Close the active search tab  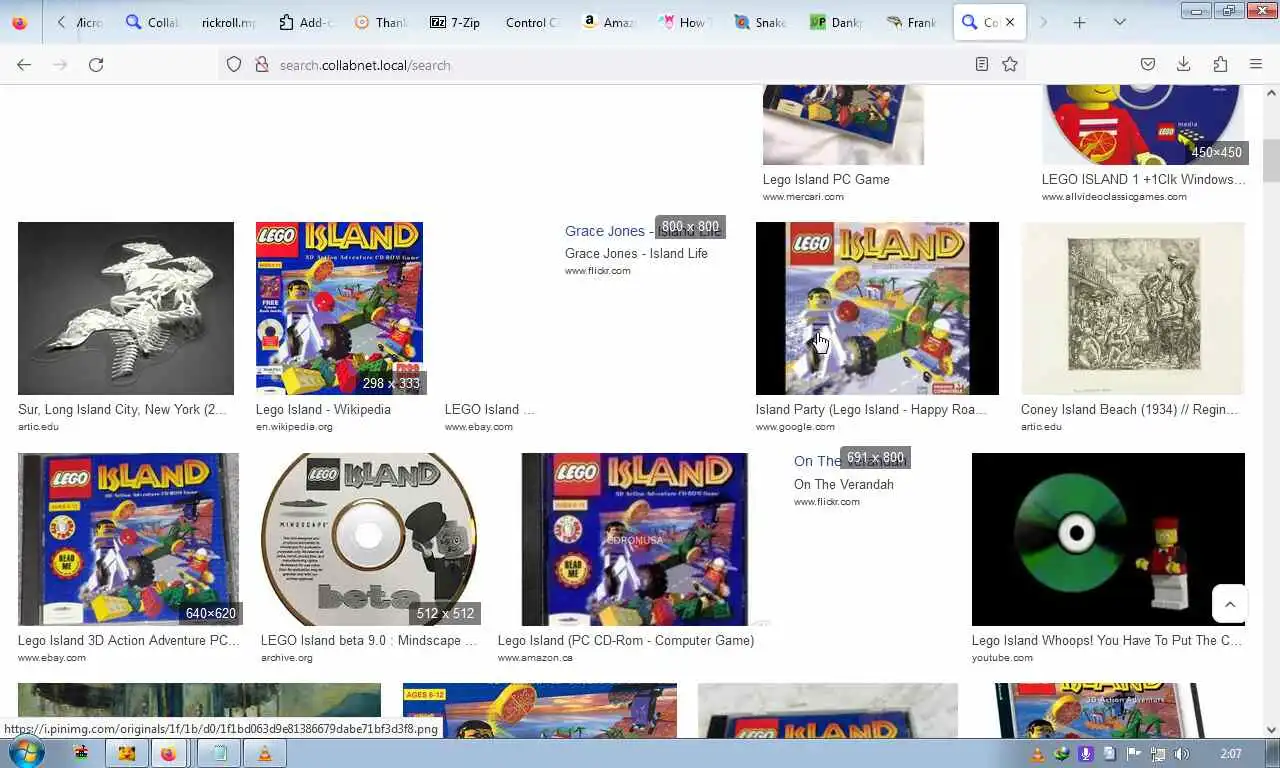[x=1009, y=22]
